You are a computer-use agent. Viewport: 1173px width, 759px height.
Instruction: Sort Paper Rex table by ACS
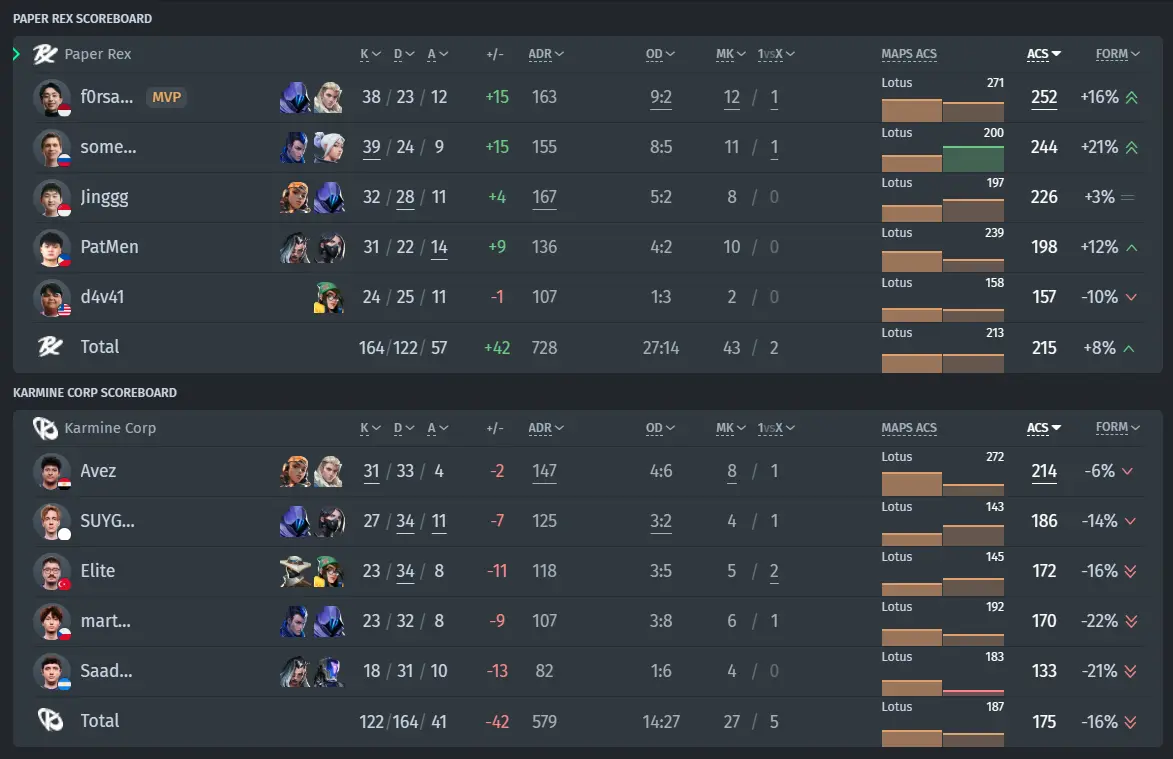(1044, 54)
